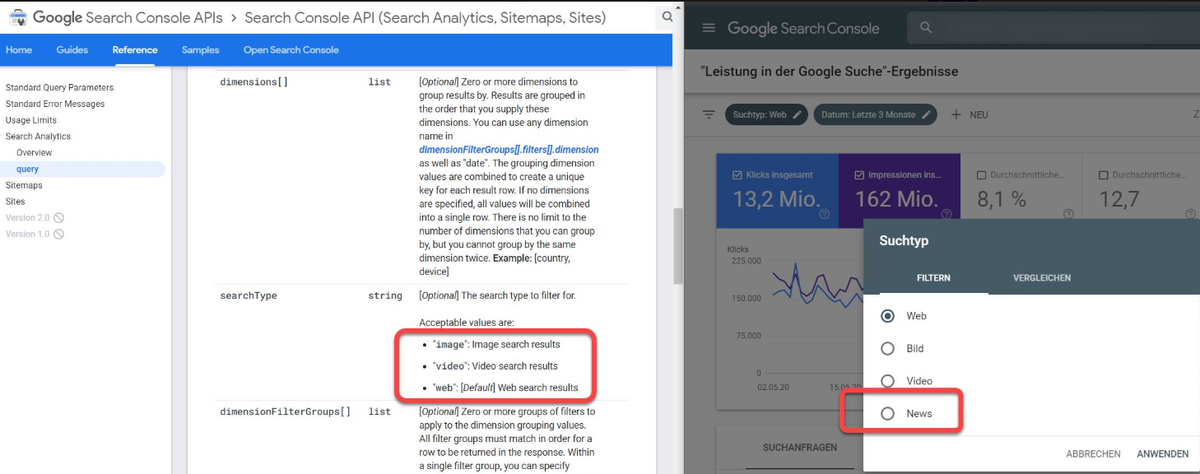
Task: Click the "web": [Default] Web search results entry
Action: pos(504,387)
